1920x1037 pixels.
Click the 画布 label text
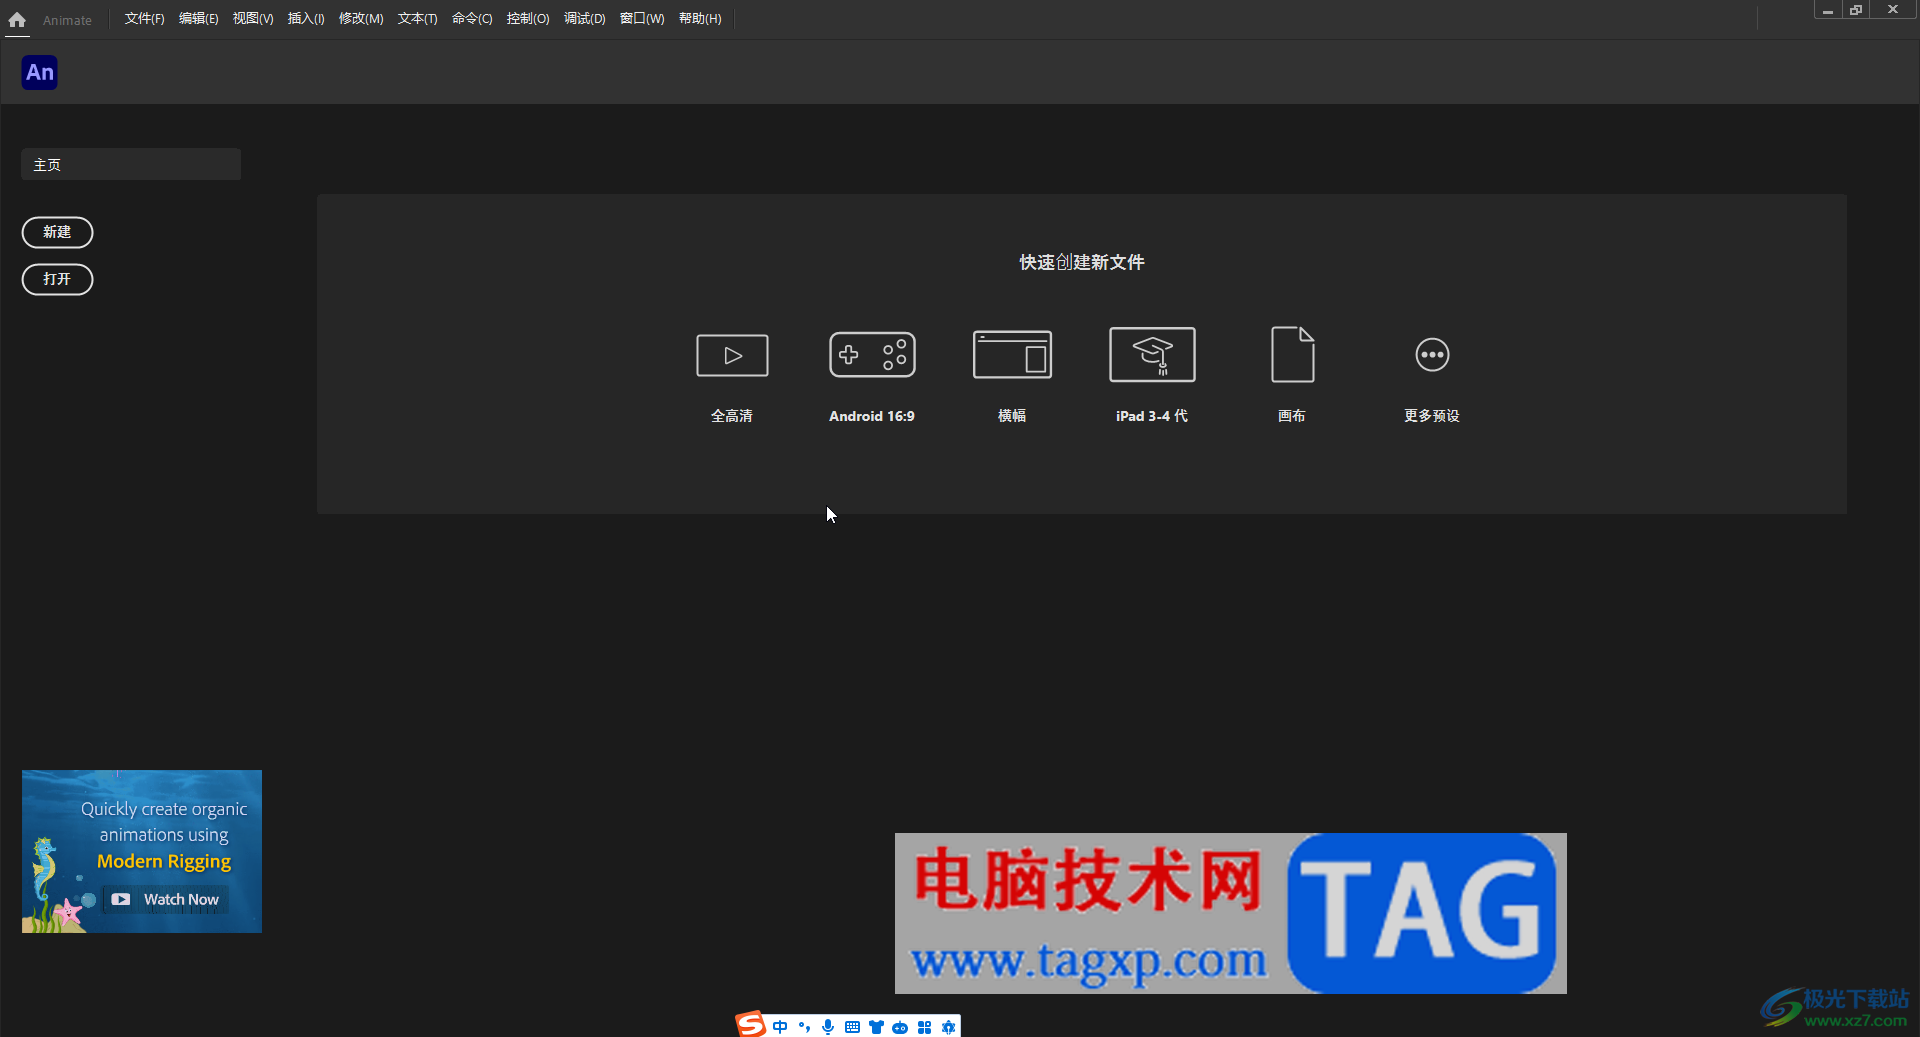click(1292, 416)
